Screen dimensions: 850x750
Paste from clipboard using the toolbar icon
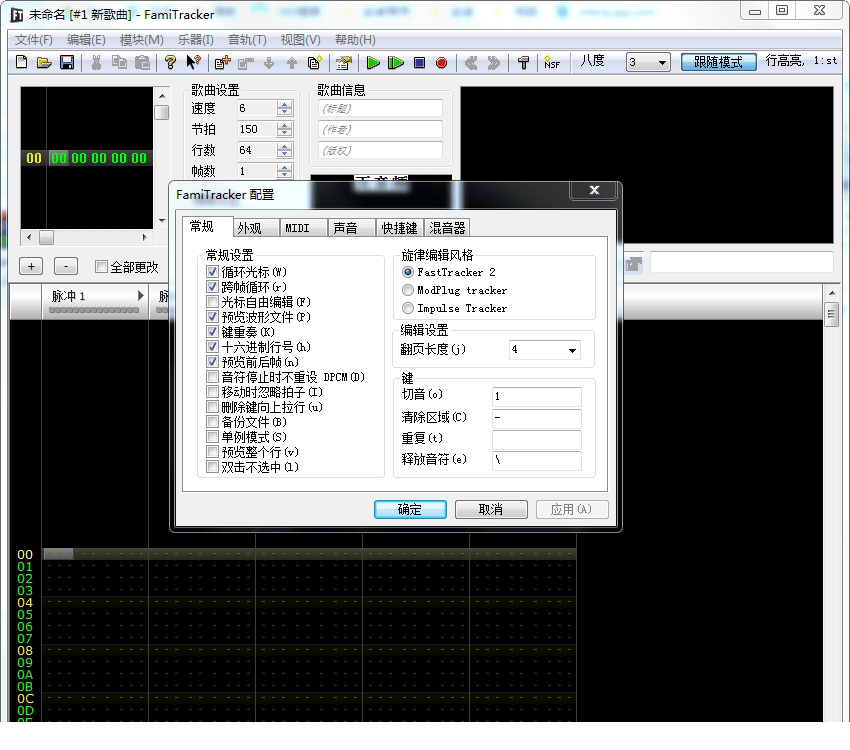click(x=142, y=62)
